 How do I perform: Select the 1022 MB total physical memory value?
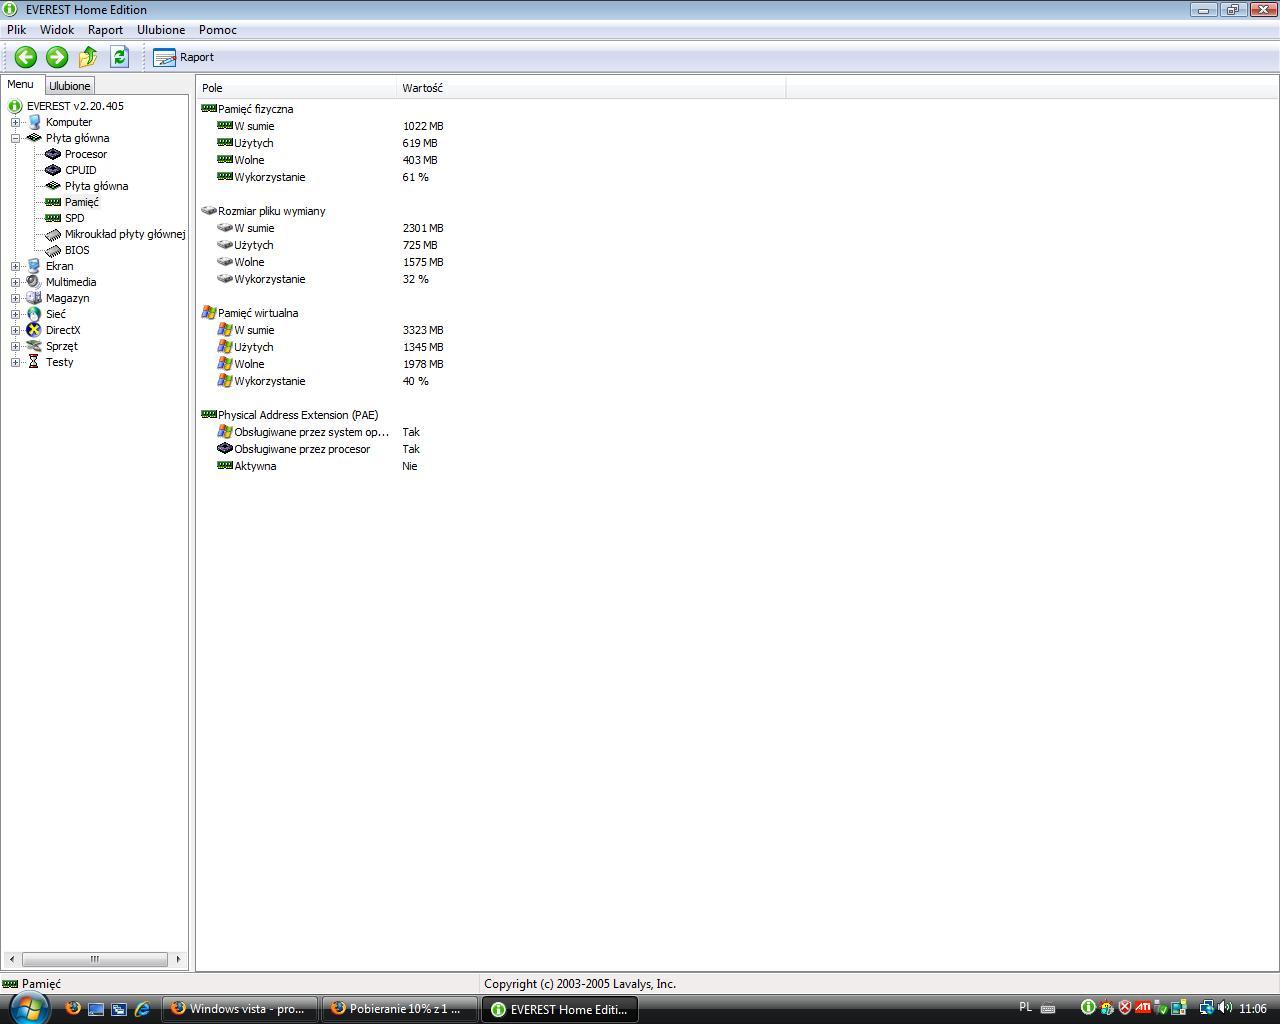pos(423,126)
